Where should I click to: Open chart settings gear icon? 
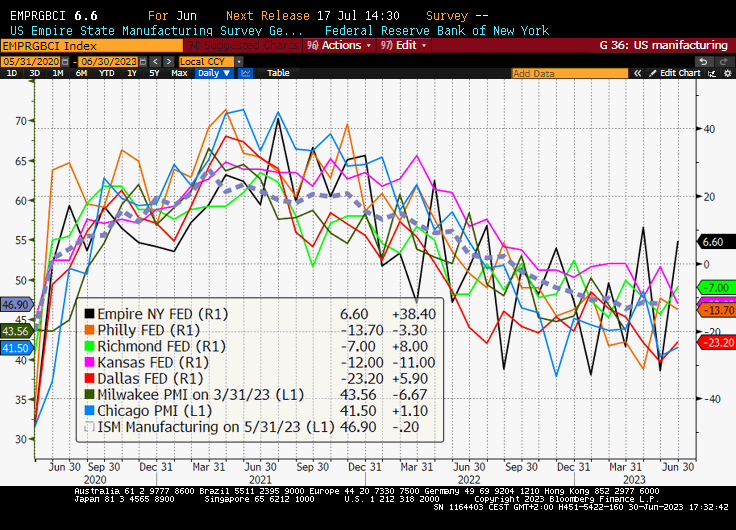click(728, 73)
